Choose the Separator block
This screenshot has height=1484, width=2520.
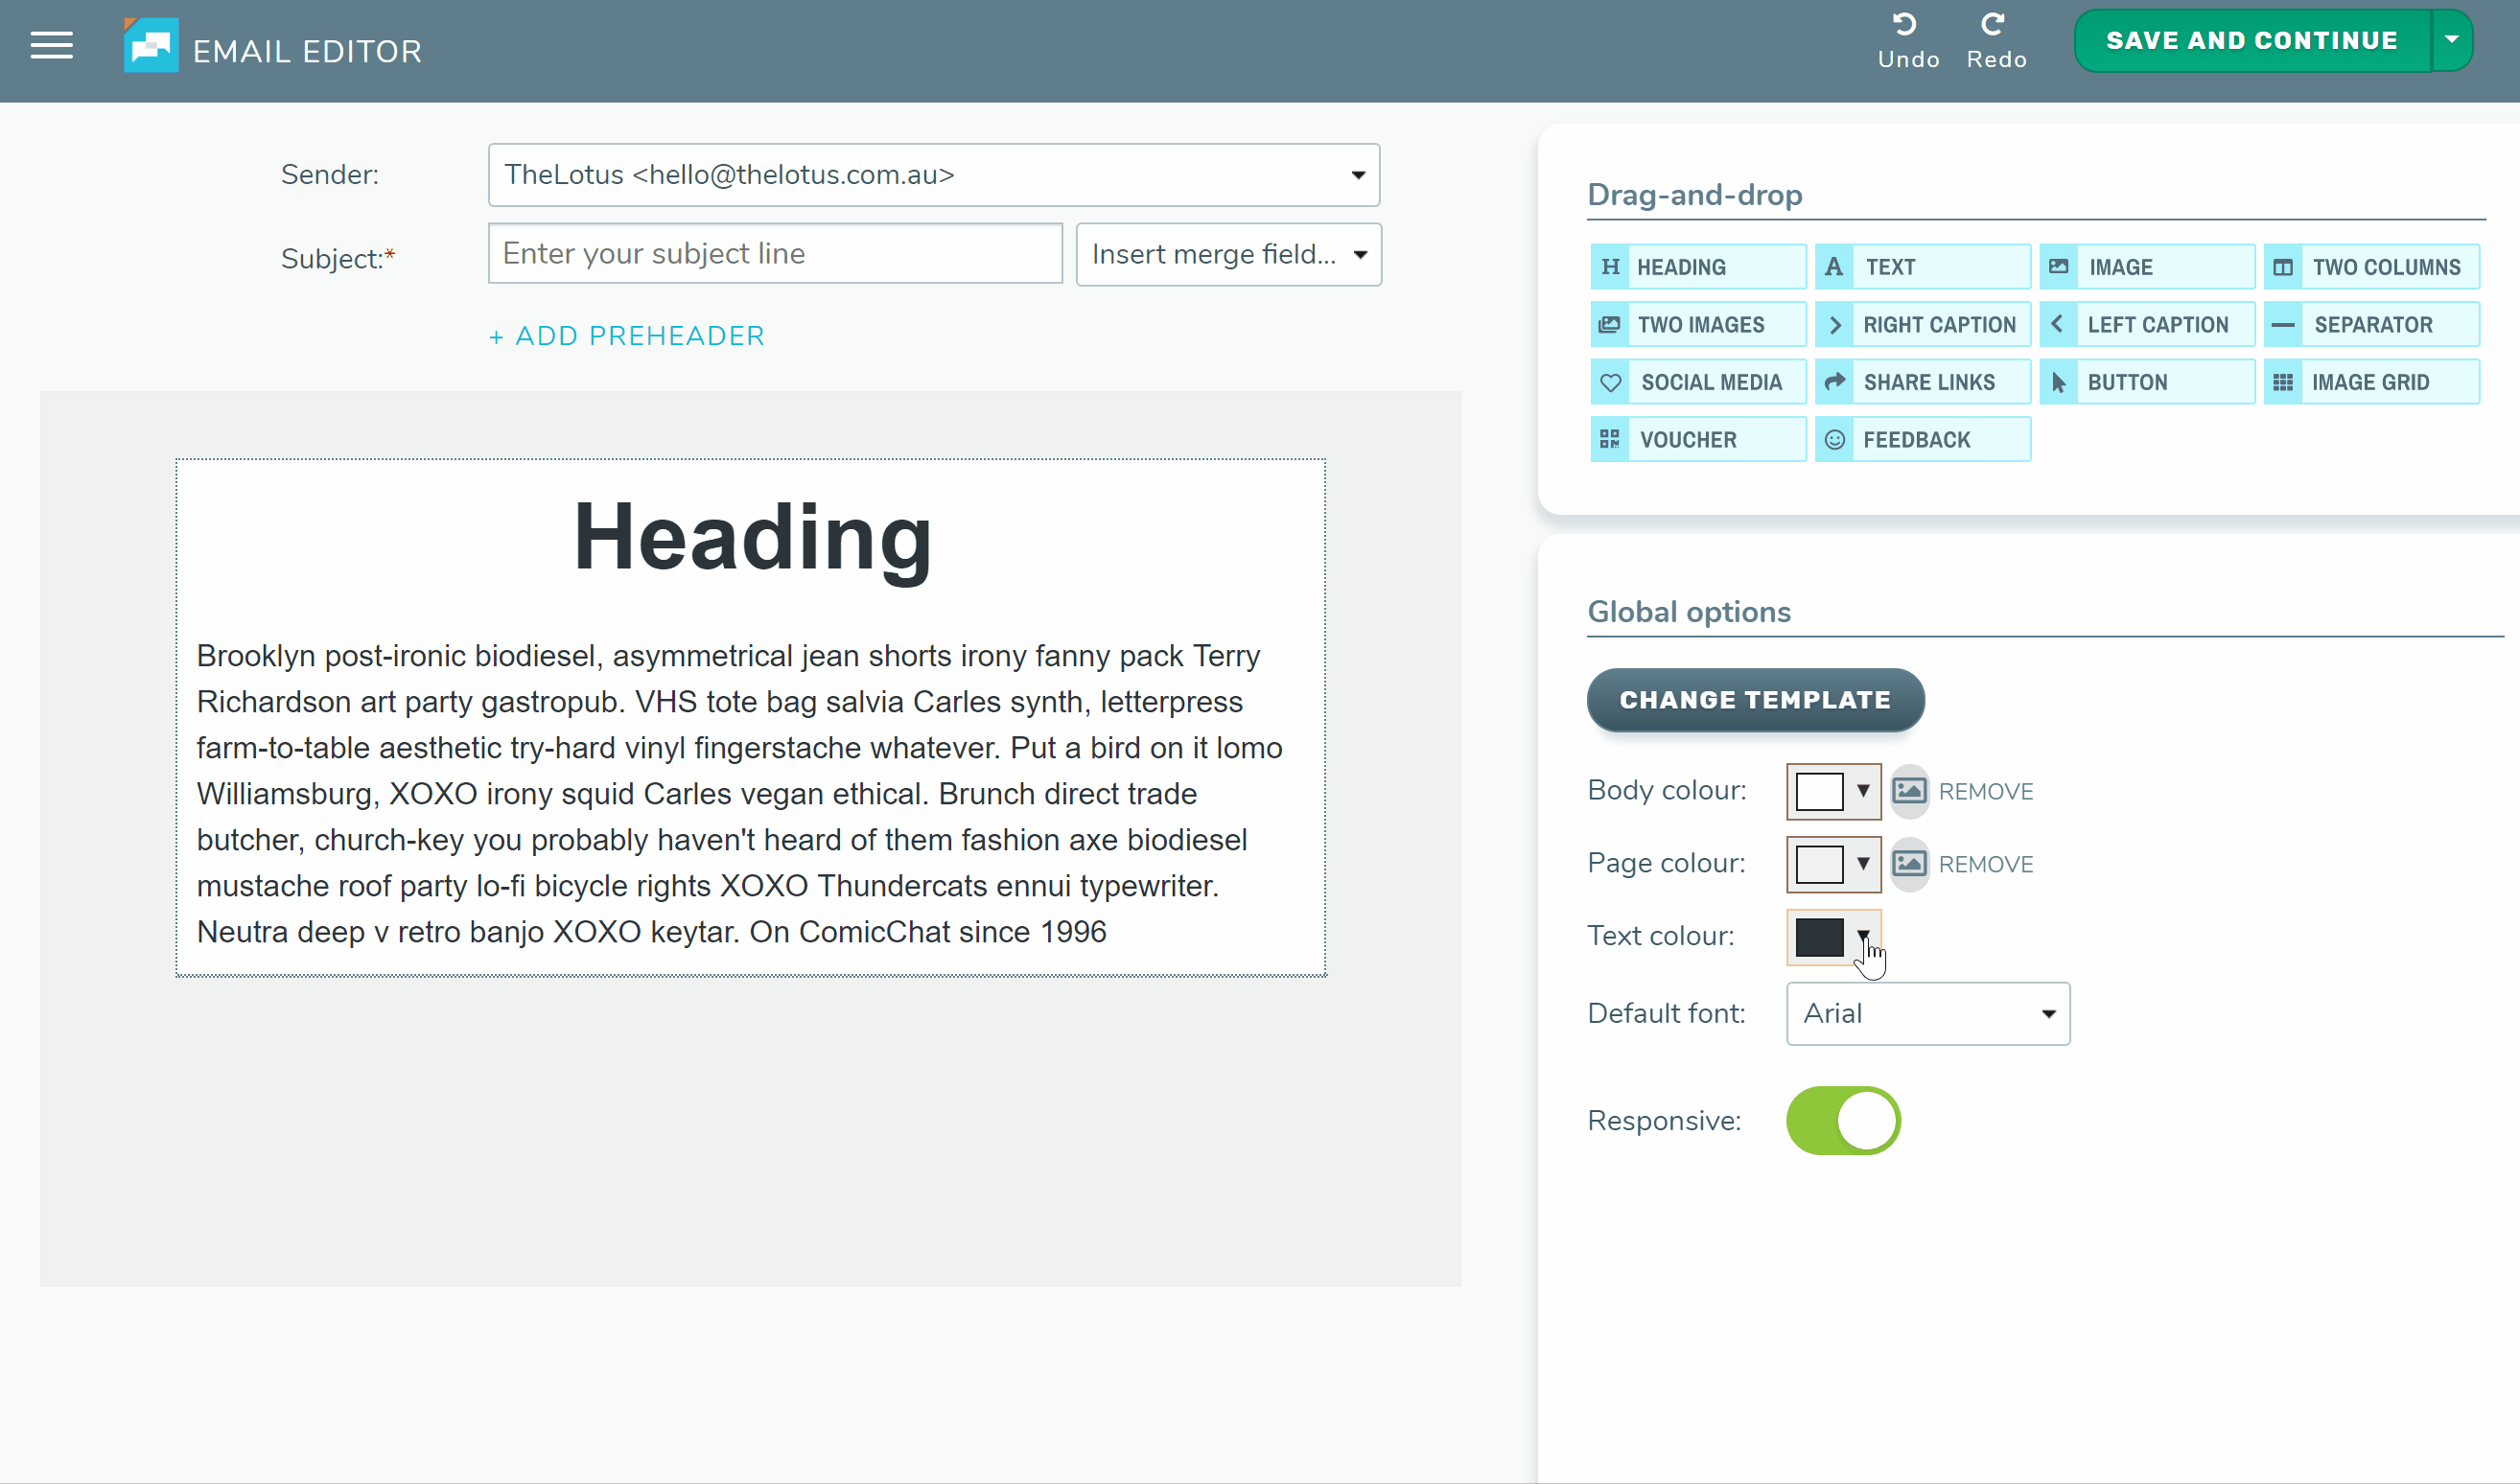tap(2371, 323)
